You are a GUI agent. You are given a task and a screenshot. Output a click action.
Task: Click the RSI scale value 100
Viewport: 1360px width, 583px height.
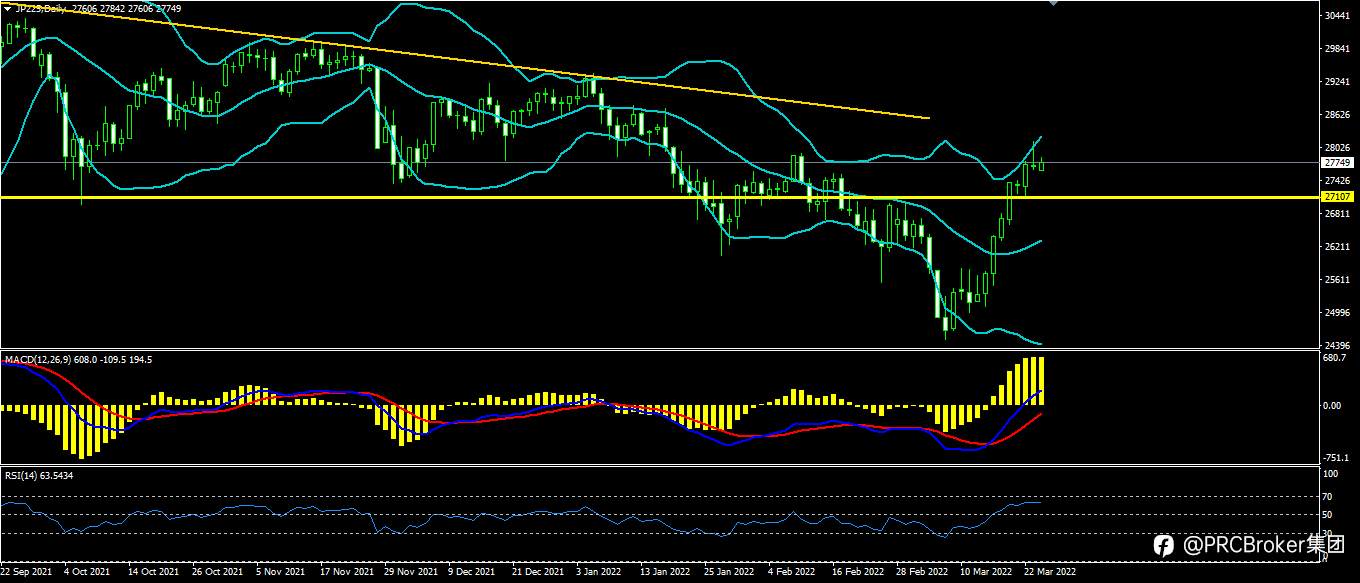point(1331,473)
